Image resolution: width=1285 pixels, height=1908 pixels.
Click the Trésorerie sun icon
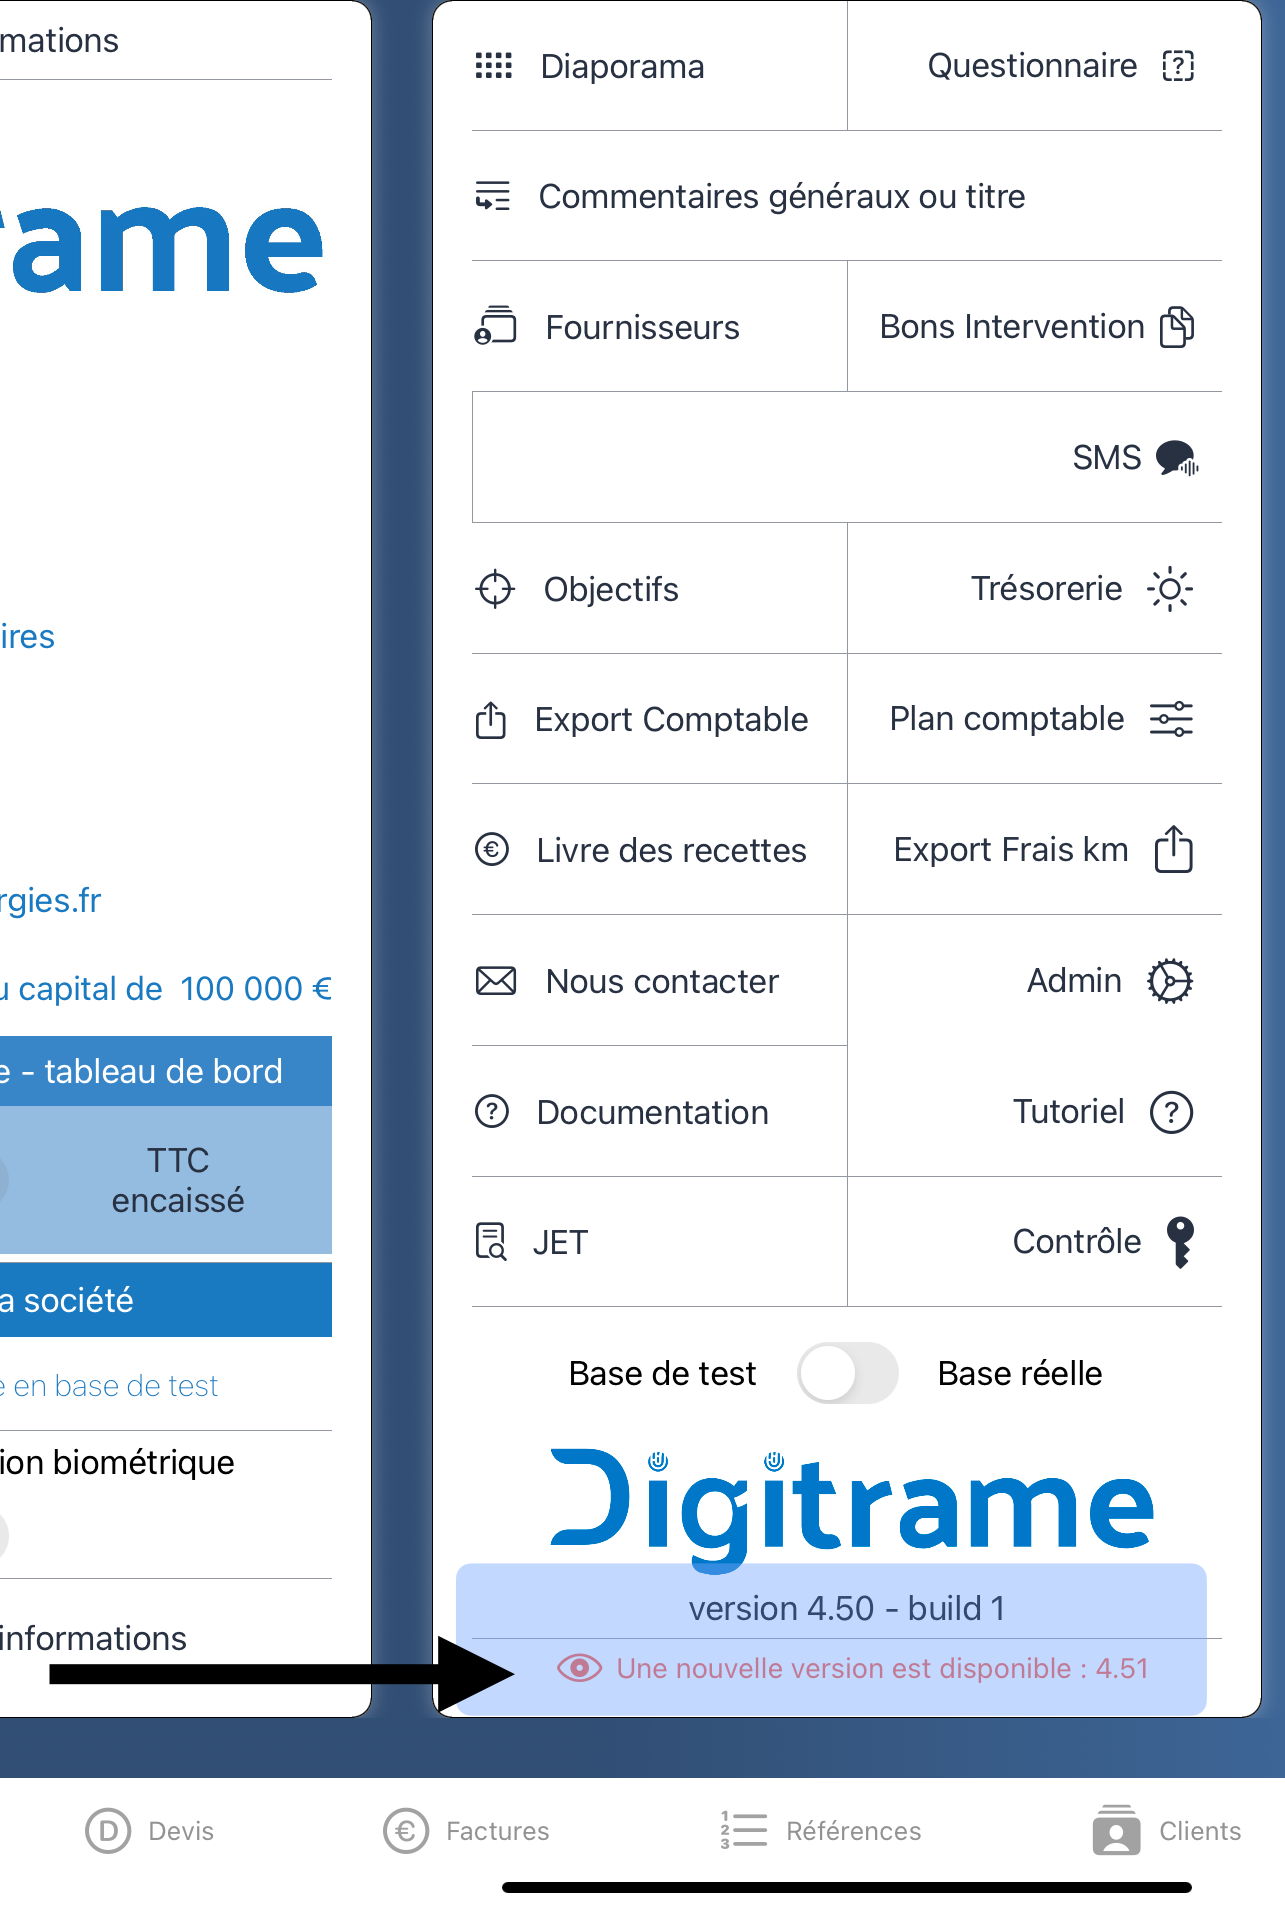1170,589
